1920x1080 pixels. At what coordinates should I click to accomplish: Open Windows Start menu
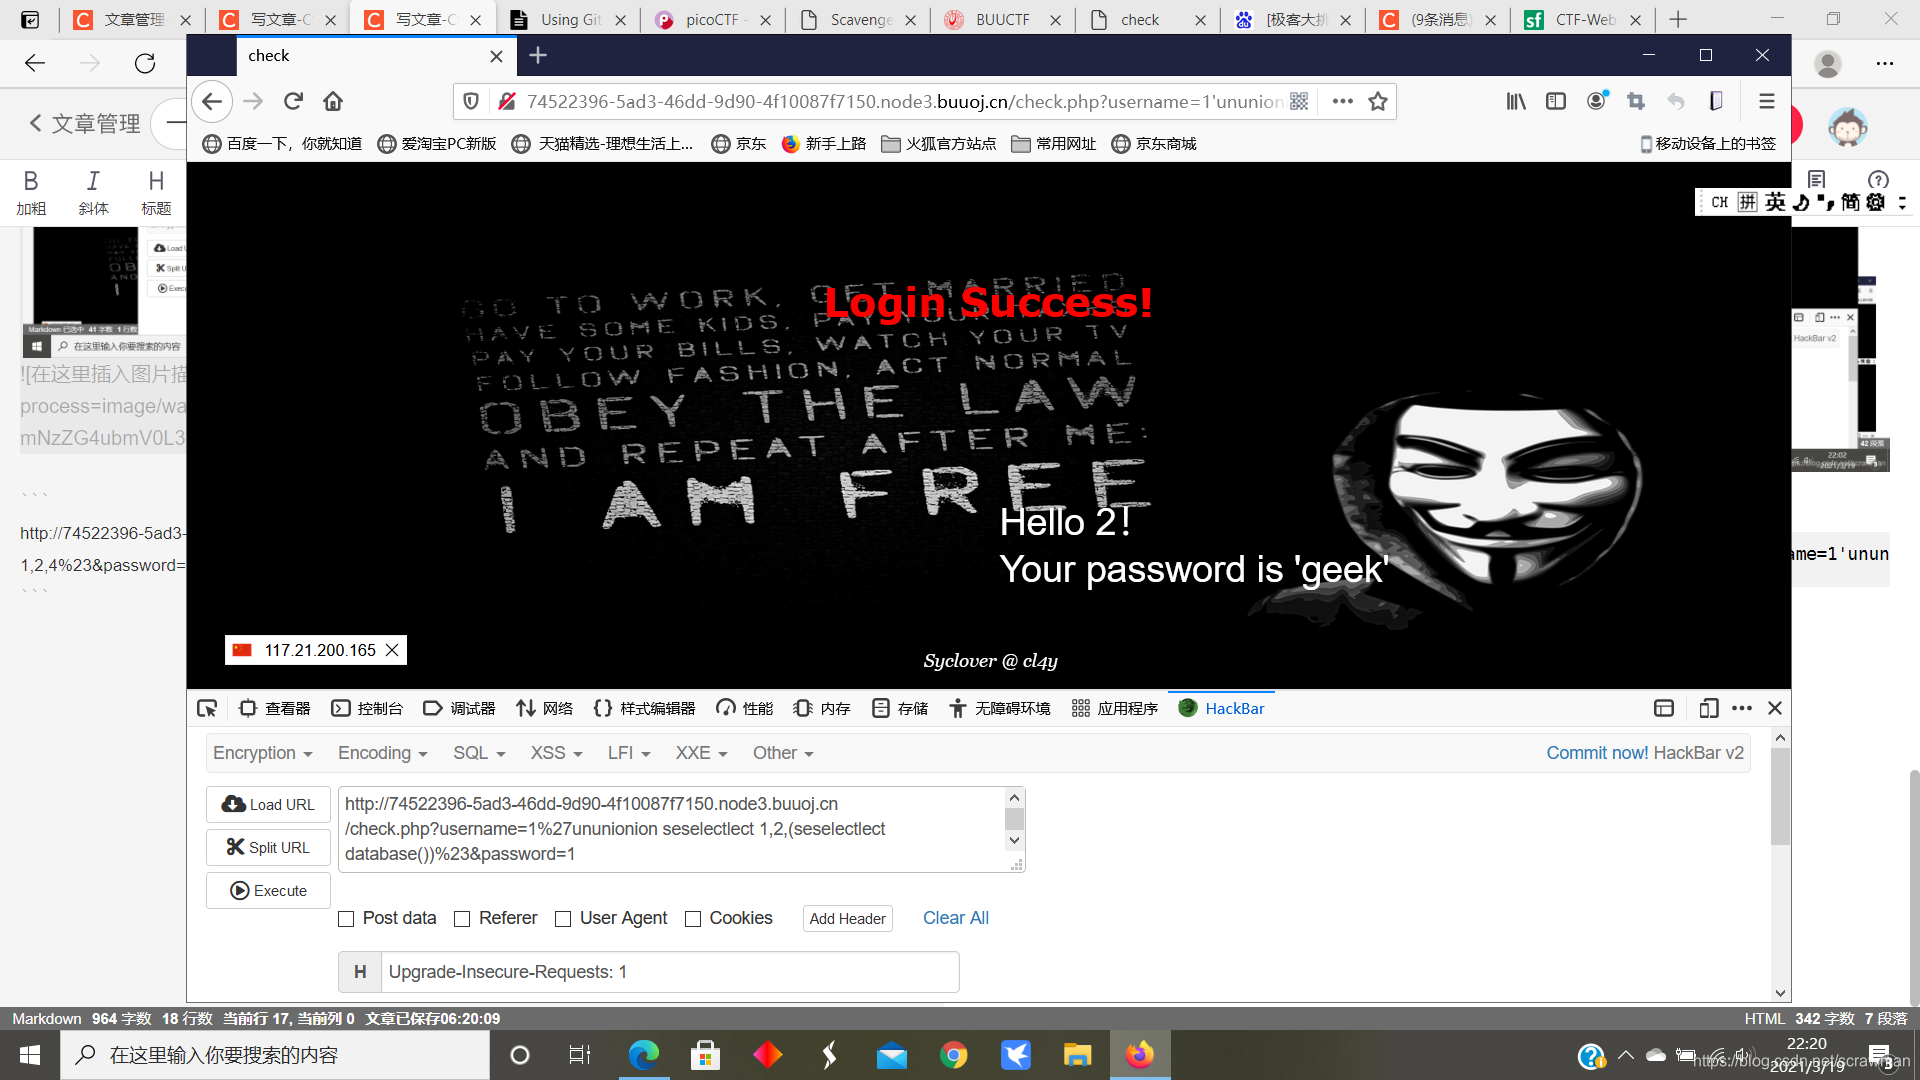pos(30,1055)
